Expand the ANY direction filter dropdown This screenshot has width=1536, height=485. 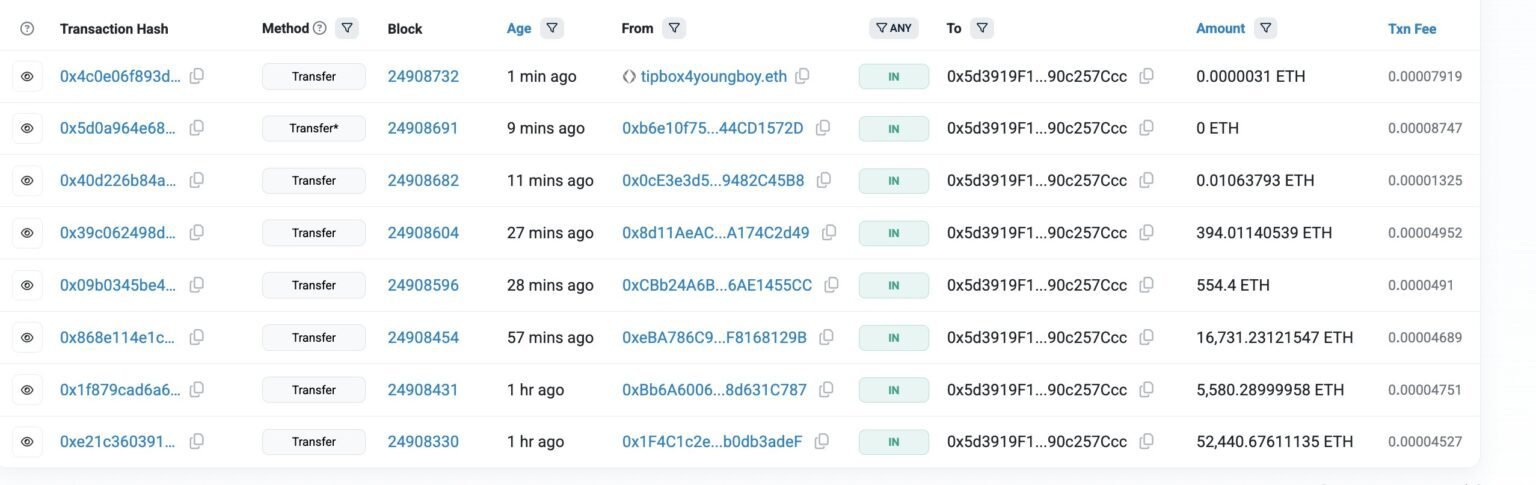[x=893, y=28]
